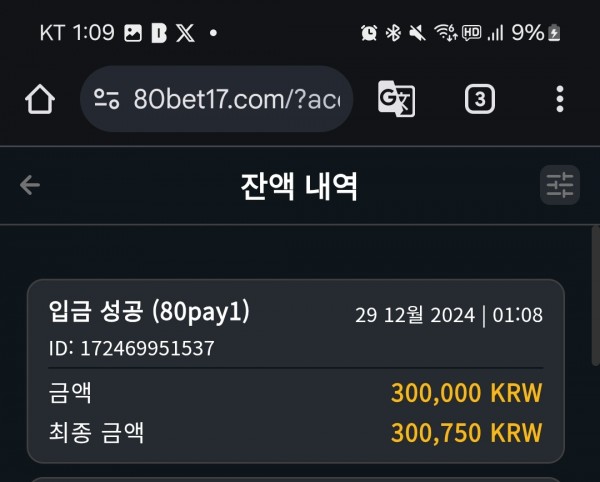Open the filter sliders icon
Image resolution: width=600 pixels, height=482 pixels.
pyautogui.click(x=560, y=185)
